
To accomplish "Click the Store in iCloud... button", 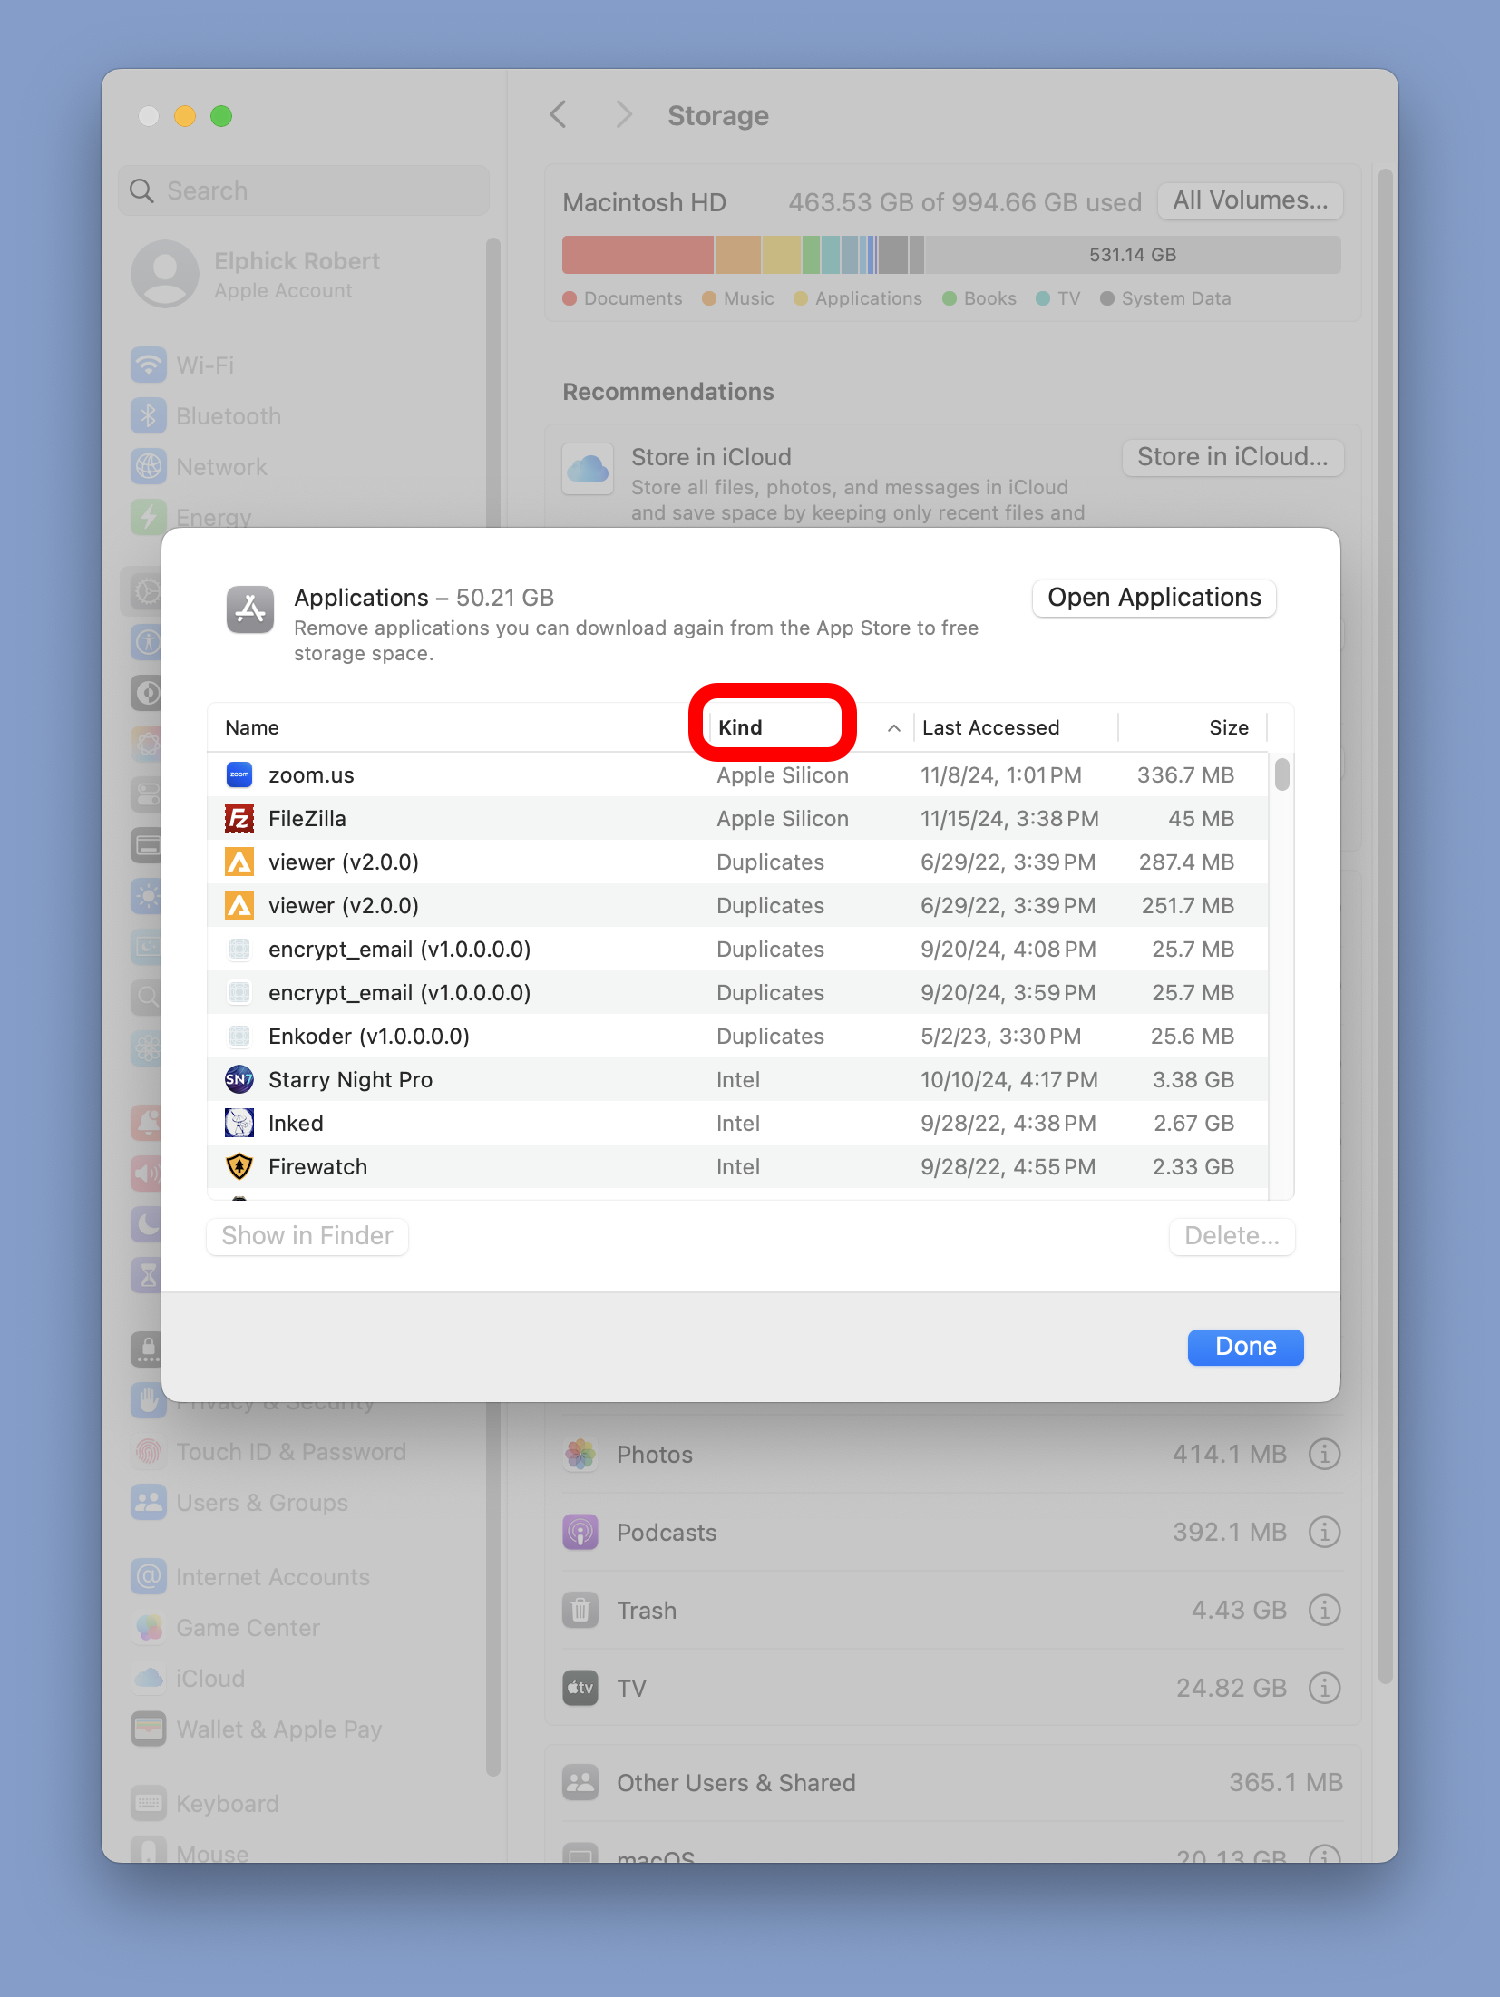I will pyautogui.click(x=1232, y=457).
